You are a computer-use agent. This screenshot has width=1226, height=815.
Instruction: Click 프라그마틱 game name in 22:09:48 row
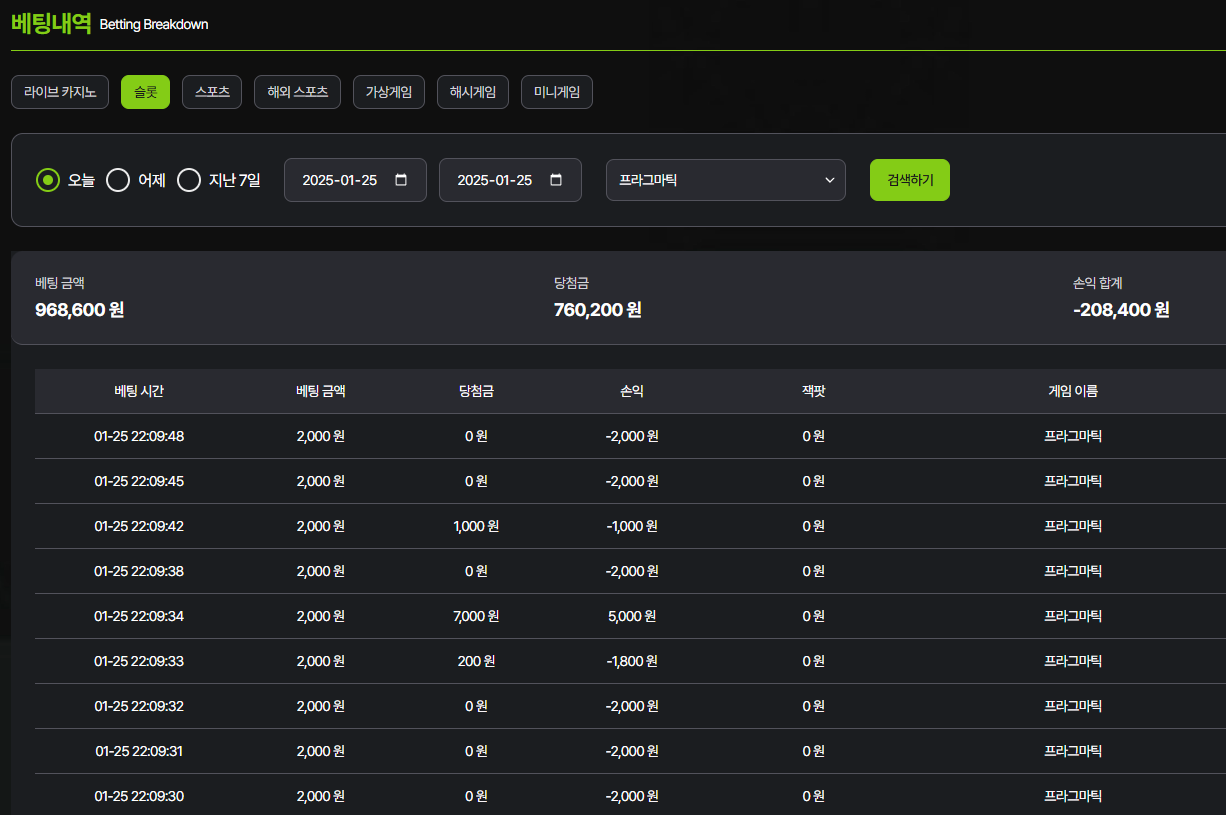[1073, 436]
